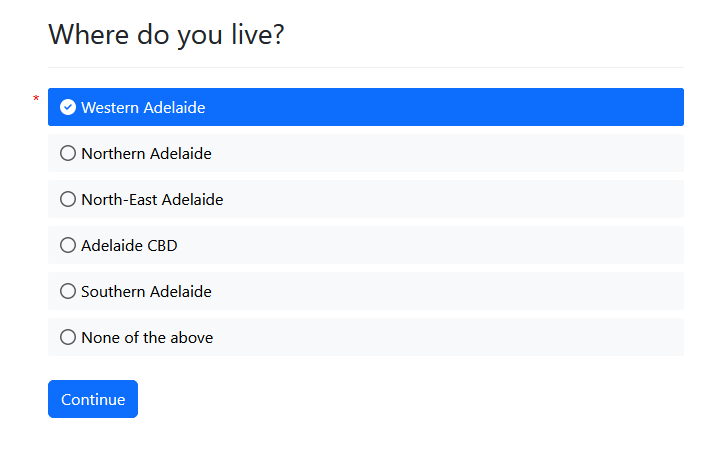726x457 pixels.
Task: Click the circle icon beside North-East Adelaide
Action: tap(68, 200)
